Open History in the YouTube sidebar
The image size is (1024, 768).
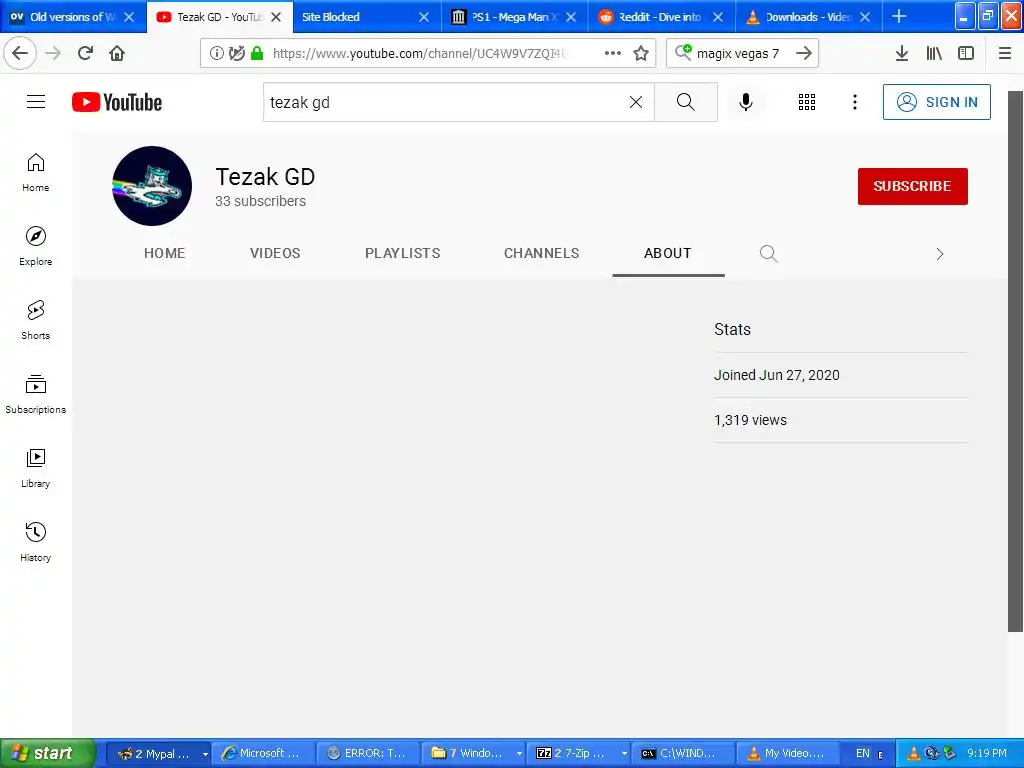coord(36,542)
